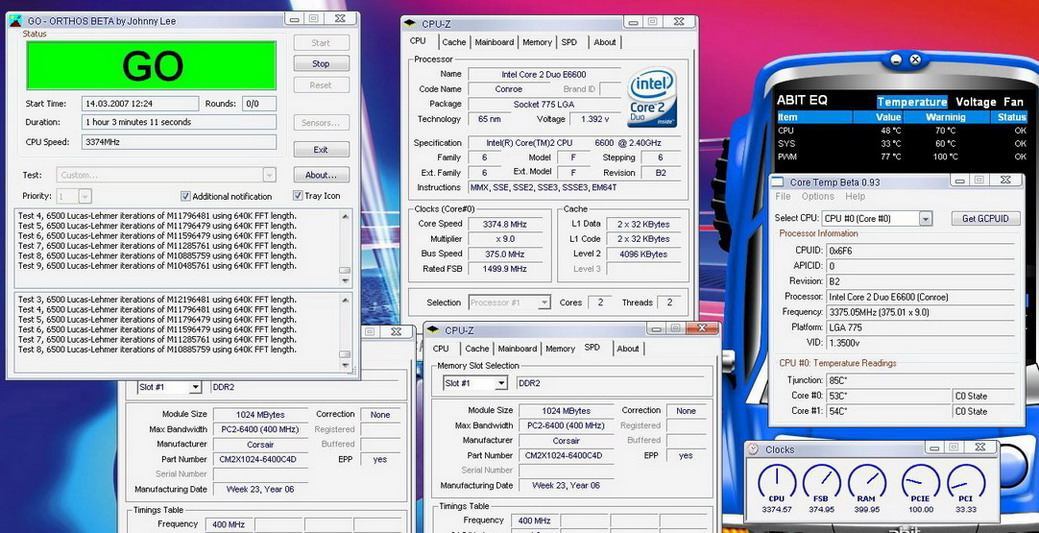1039x533 pixels.
Task: Click the ORTHOS title bar app icon
Action: (x=15, y=20)
